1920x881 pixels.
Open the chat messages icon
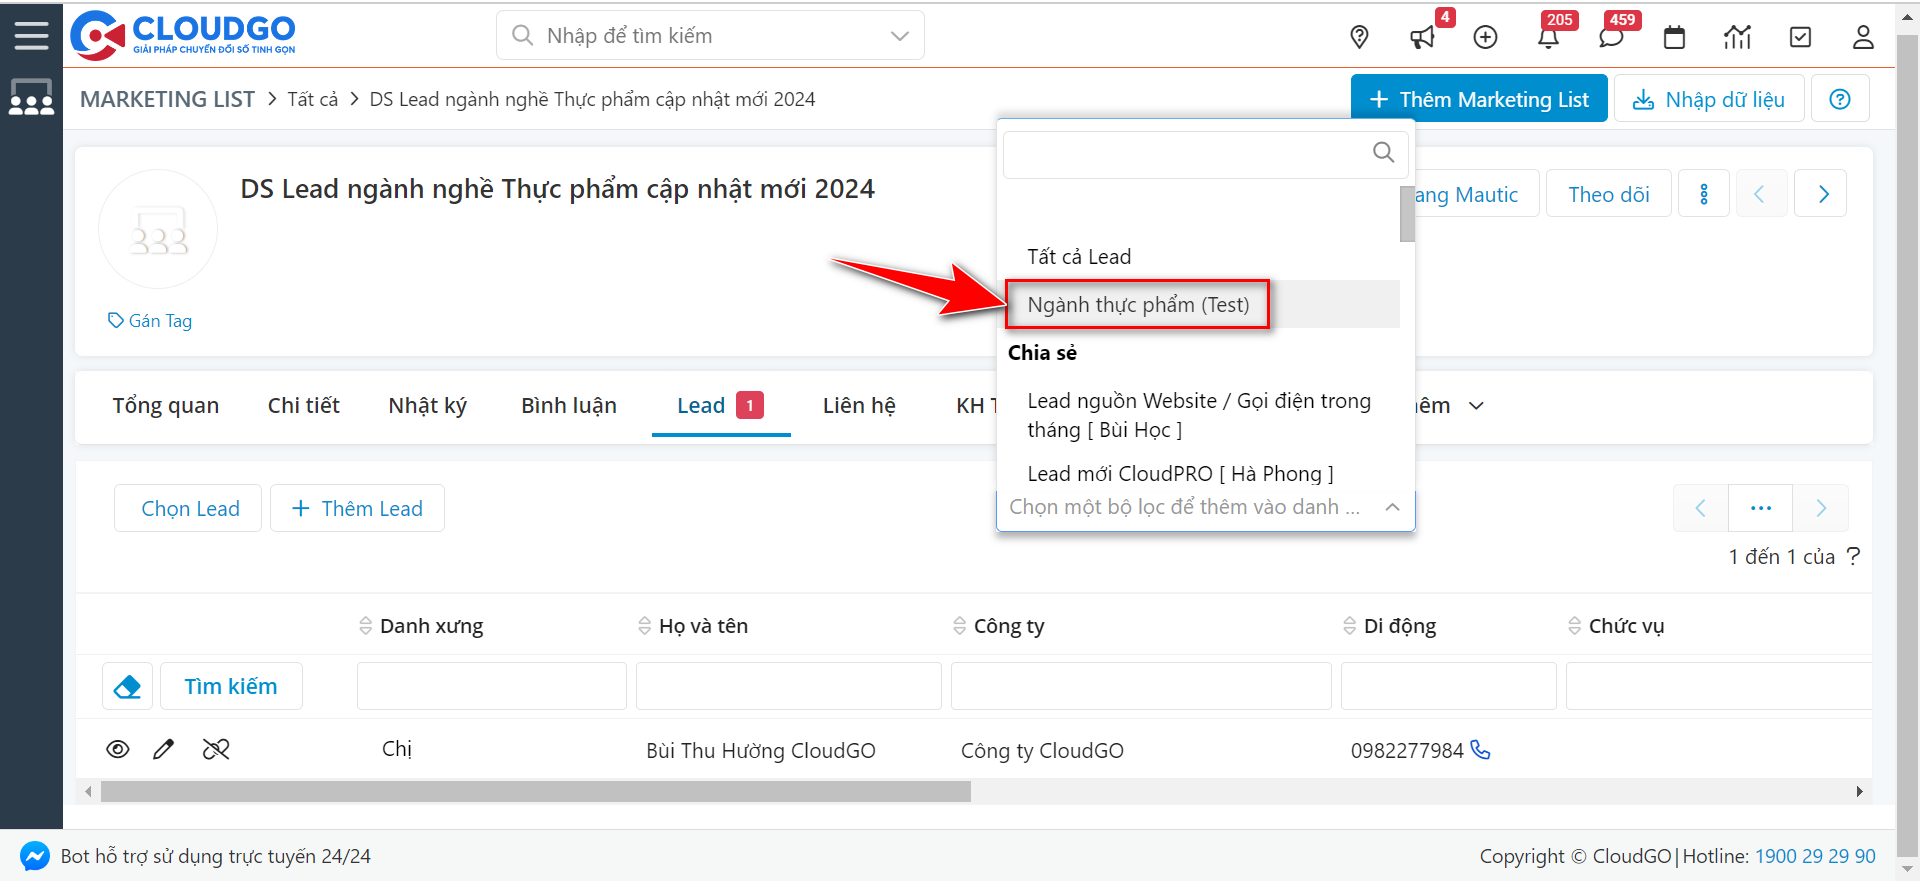[1610, 38]
